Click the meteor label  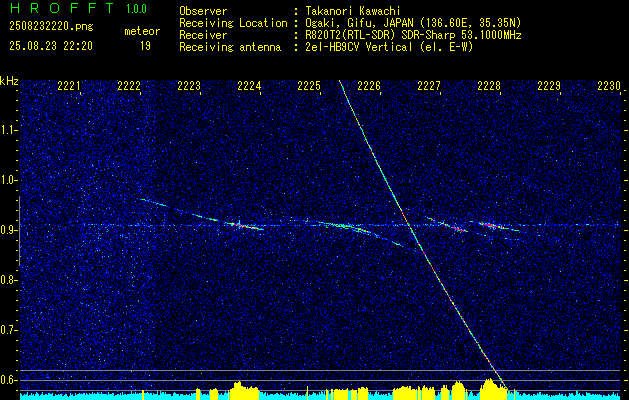(142, 31)
